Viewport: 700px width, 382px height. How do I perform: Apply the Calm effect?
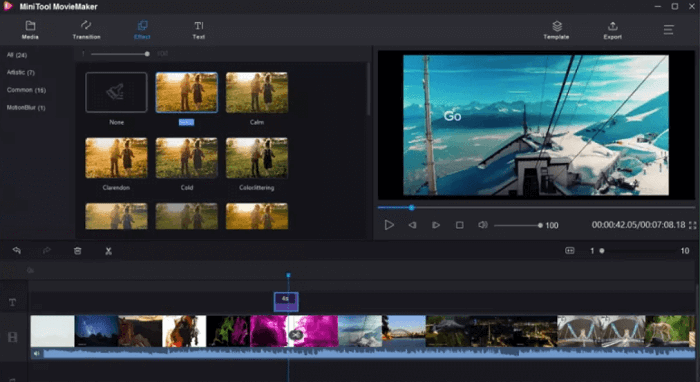tap(257, 92)
